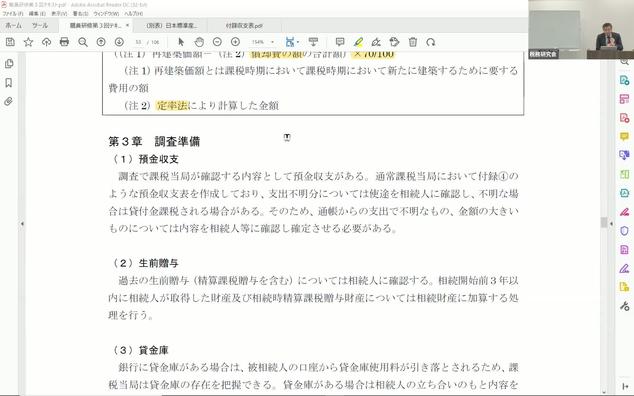634x396 pixels.
Task: Open the purple Request Signatures tool
Action: pyautogui.click(x=624, y=268)
